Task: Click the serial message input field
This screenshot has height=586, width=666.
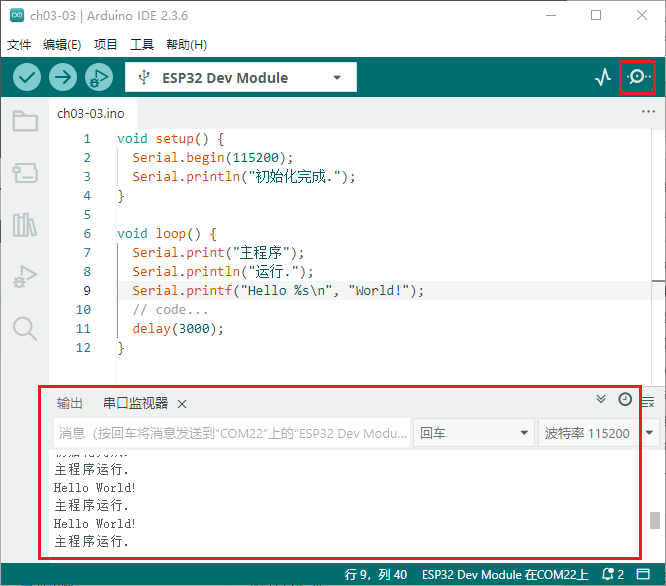Action: click(x=231, y=433)
